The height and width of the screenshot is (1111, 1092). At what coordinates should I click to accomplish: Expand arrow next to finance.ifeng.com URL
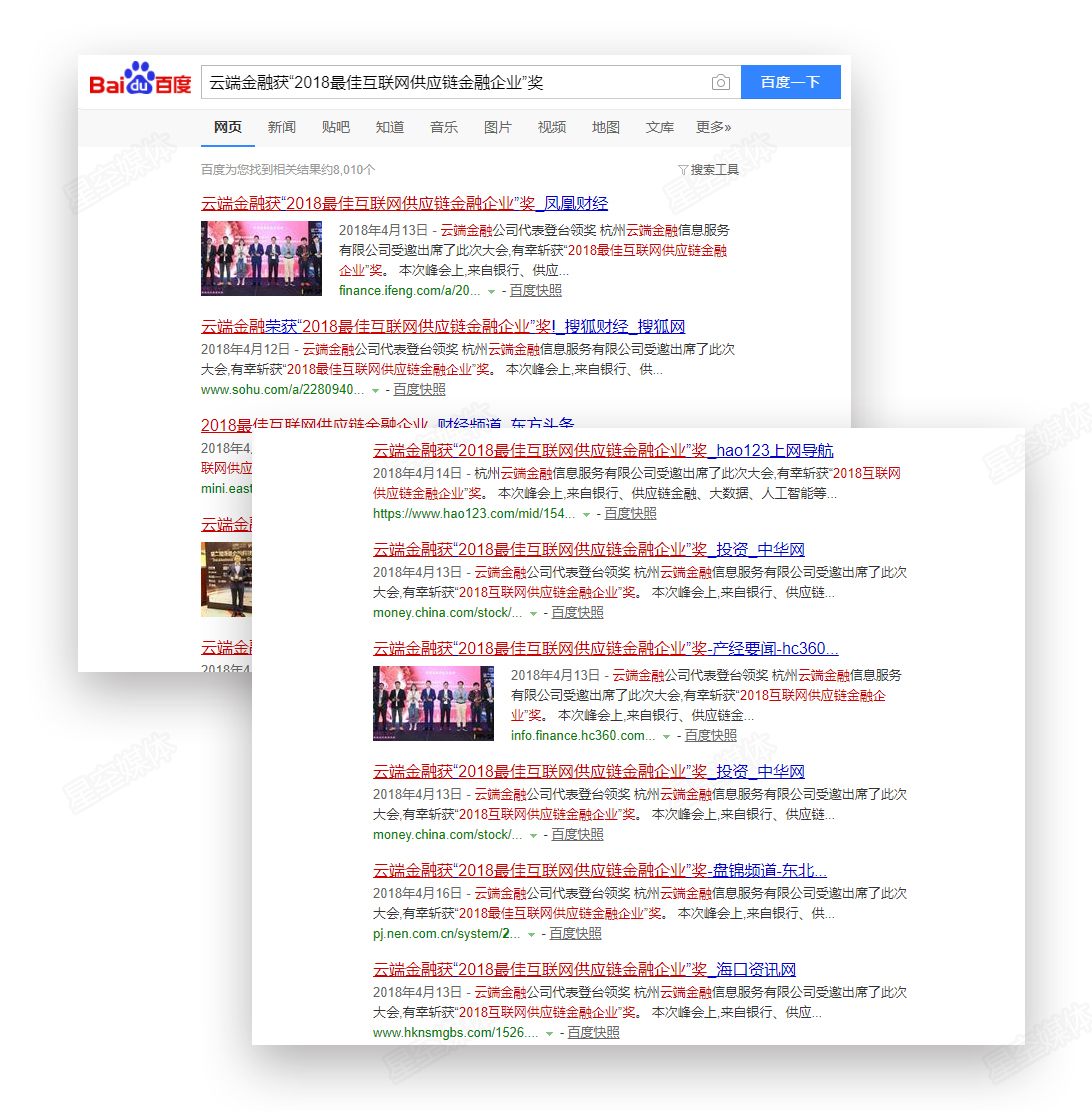click(491, 291)
